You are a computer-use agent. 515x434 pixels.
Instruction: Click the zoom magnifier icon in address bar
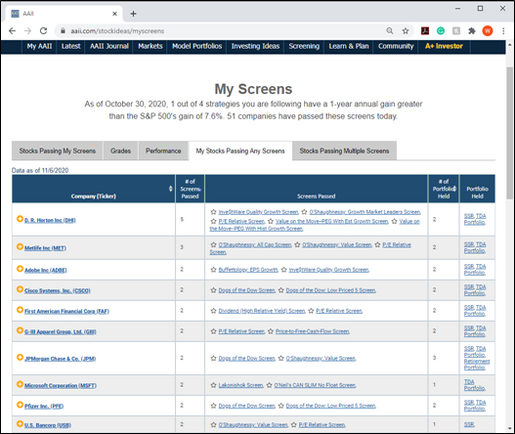pyautogui.click(x=390, y=31)
